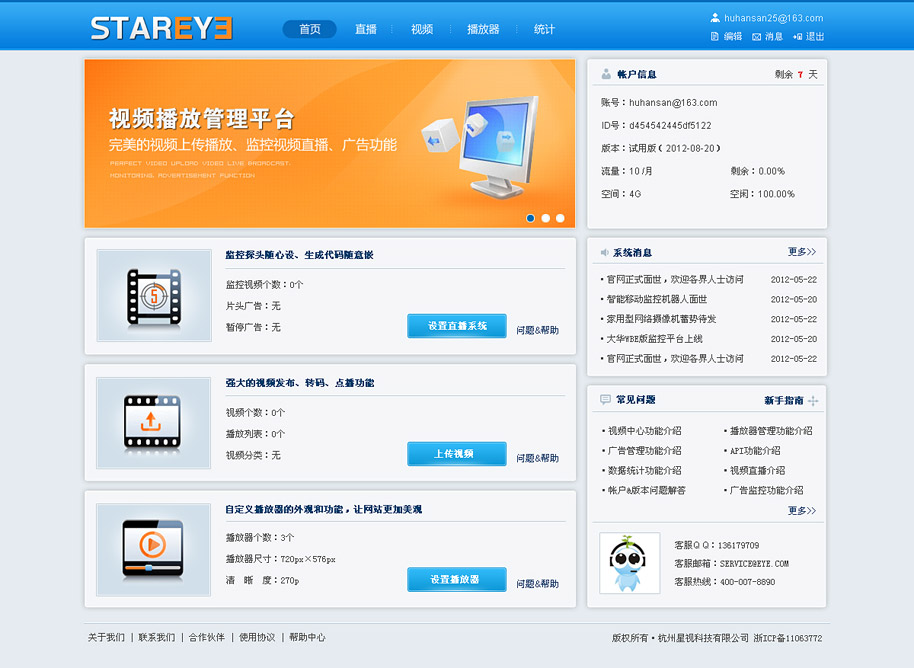Click the user profile icon beside the email
914x668 pixels.
pyautogui.click(x=715, y=18)
